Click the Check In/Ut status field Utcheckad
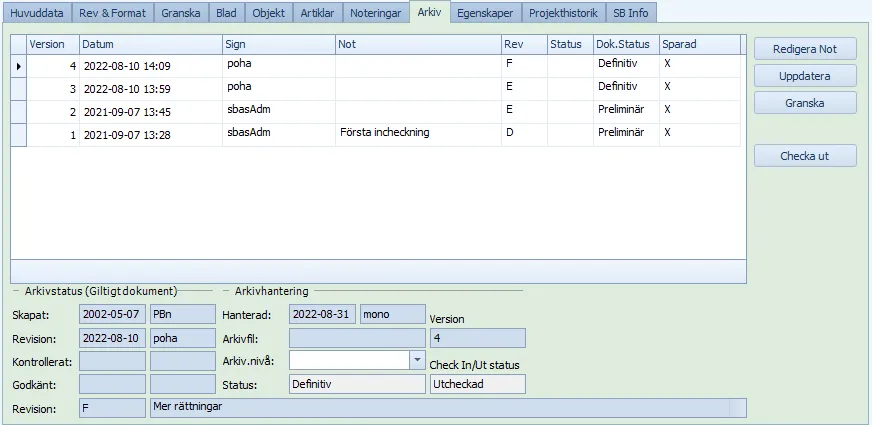 pyautogui.click(x=478, y=384)
